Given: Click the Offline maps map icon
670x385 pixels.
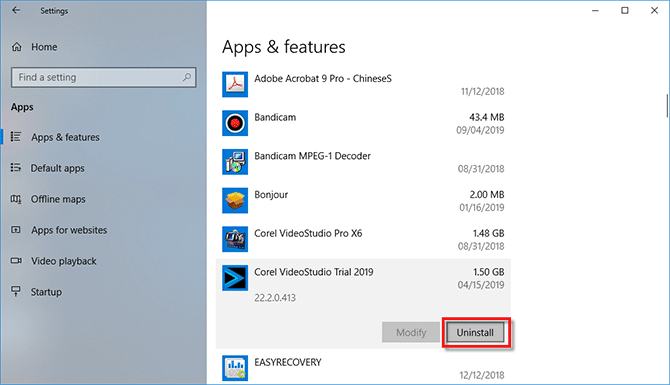Looking at the screenshot, I should (x=16, y=199).
